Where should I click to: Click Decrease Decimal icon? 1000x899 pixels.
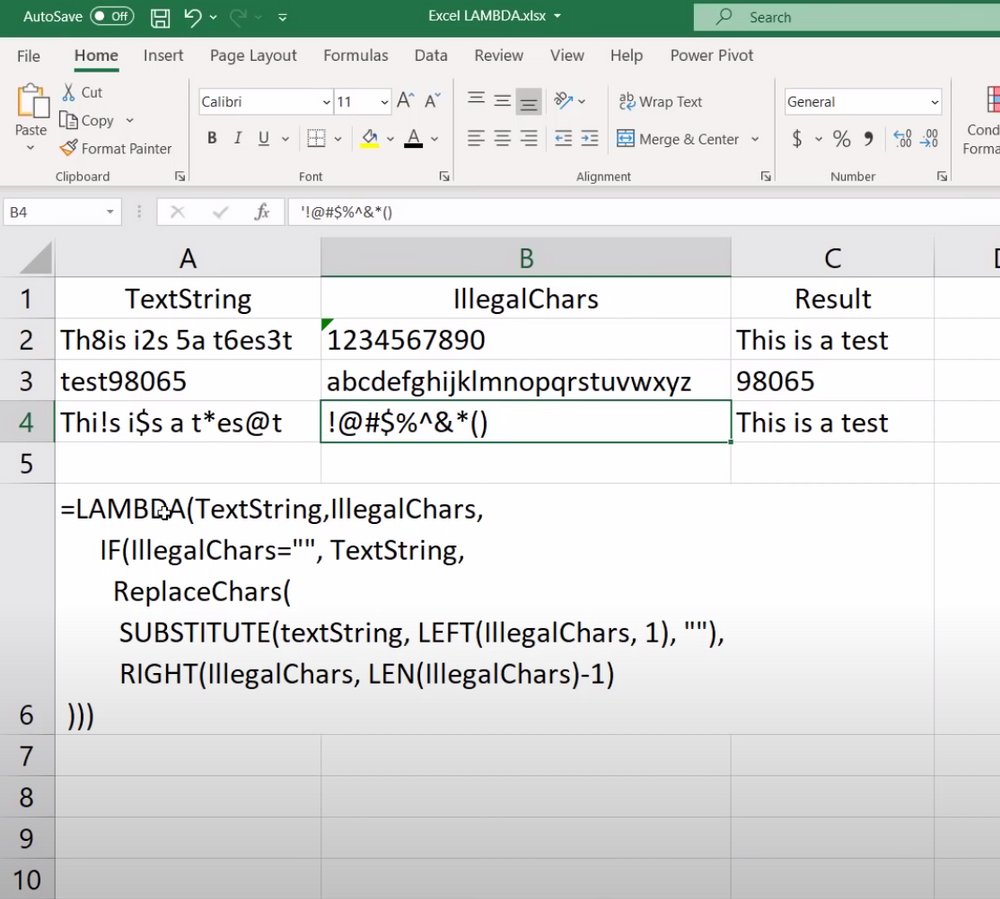click(929, 138)
